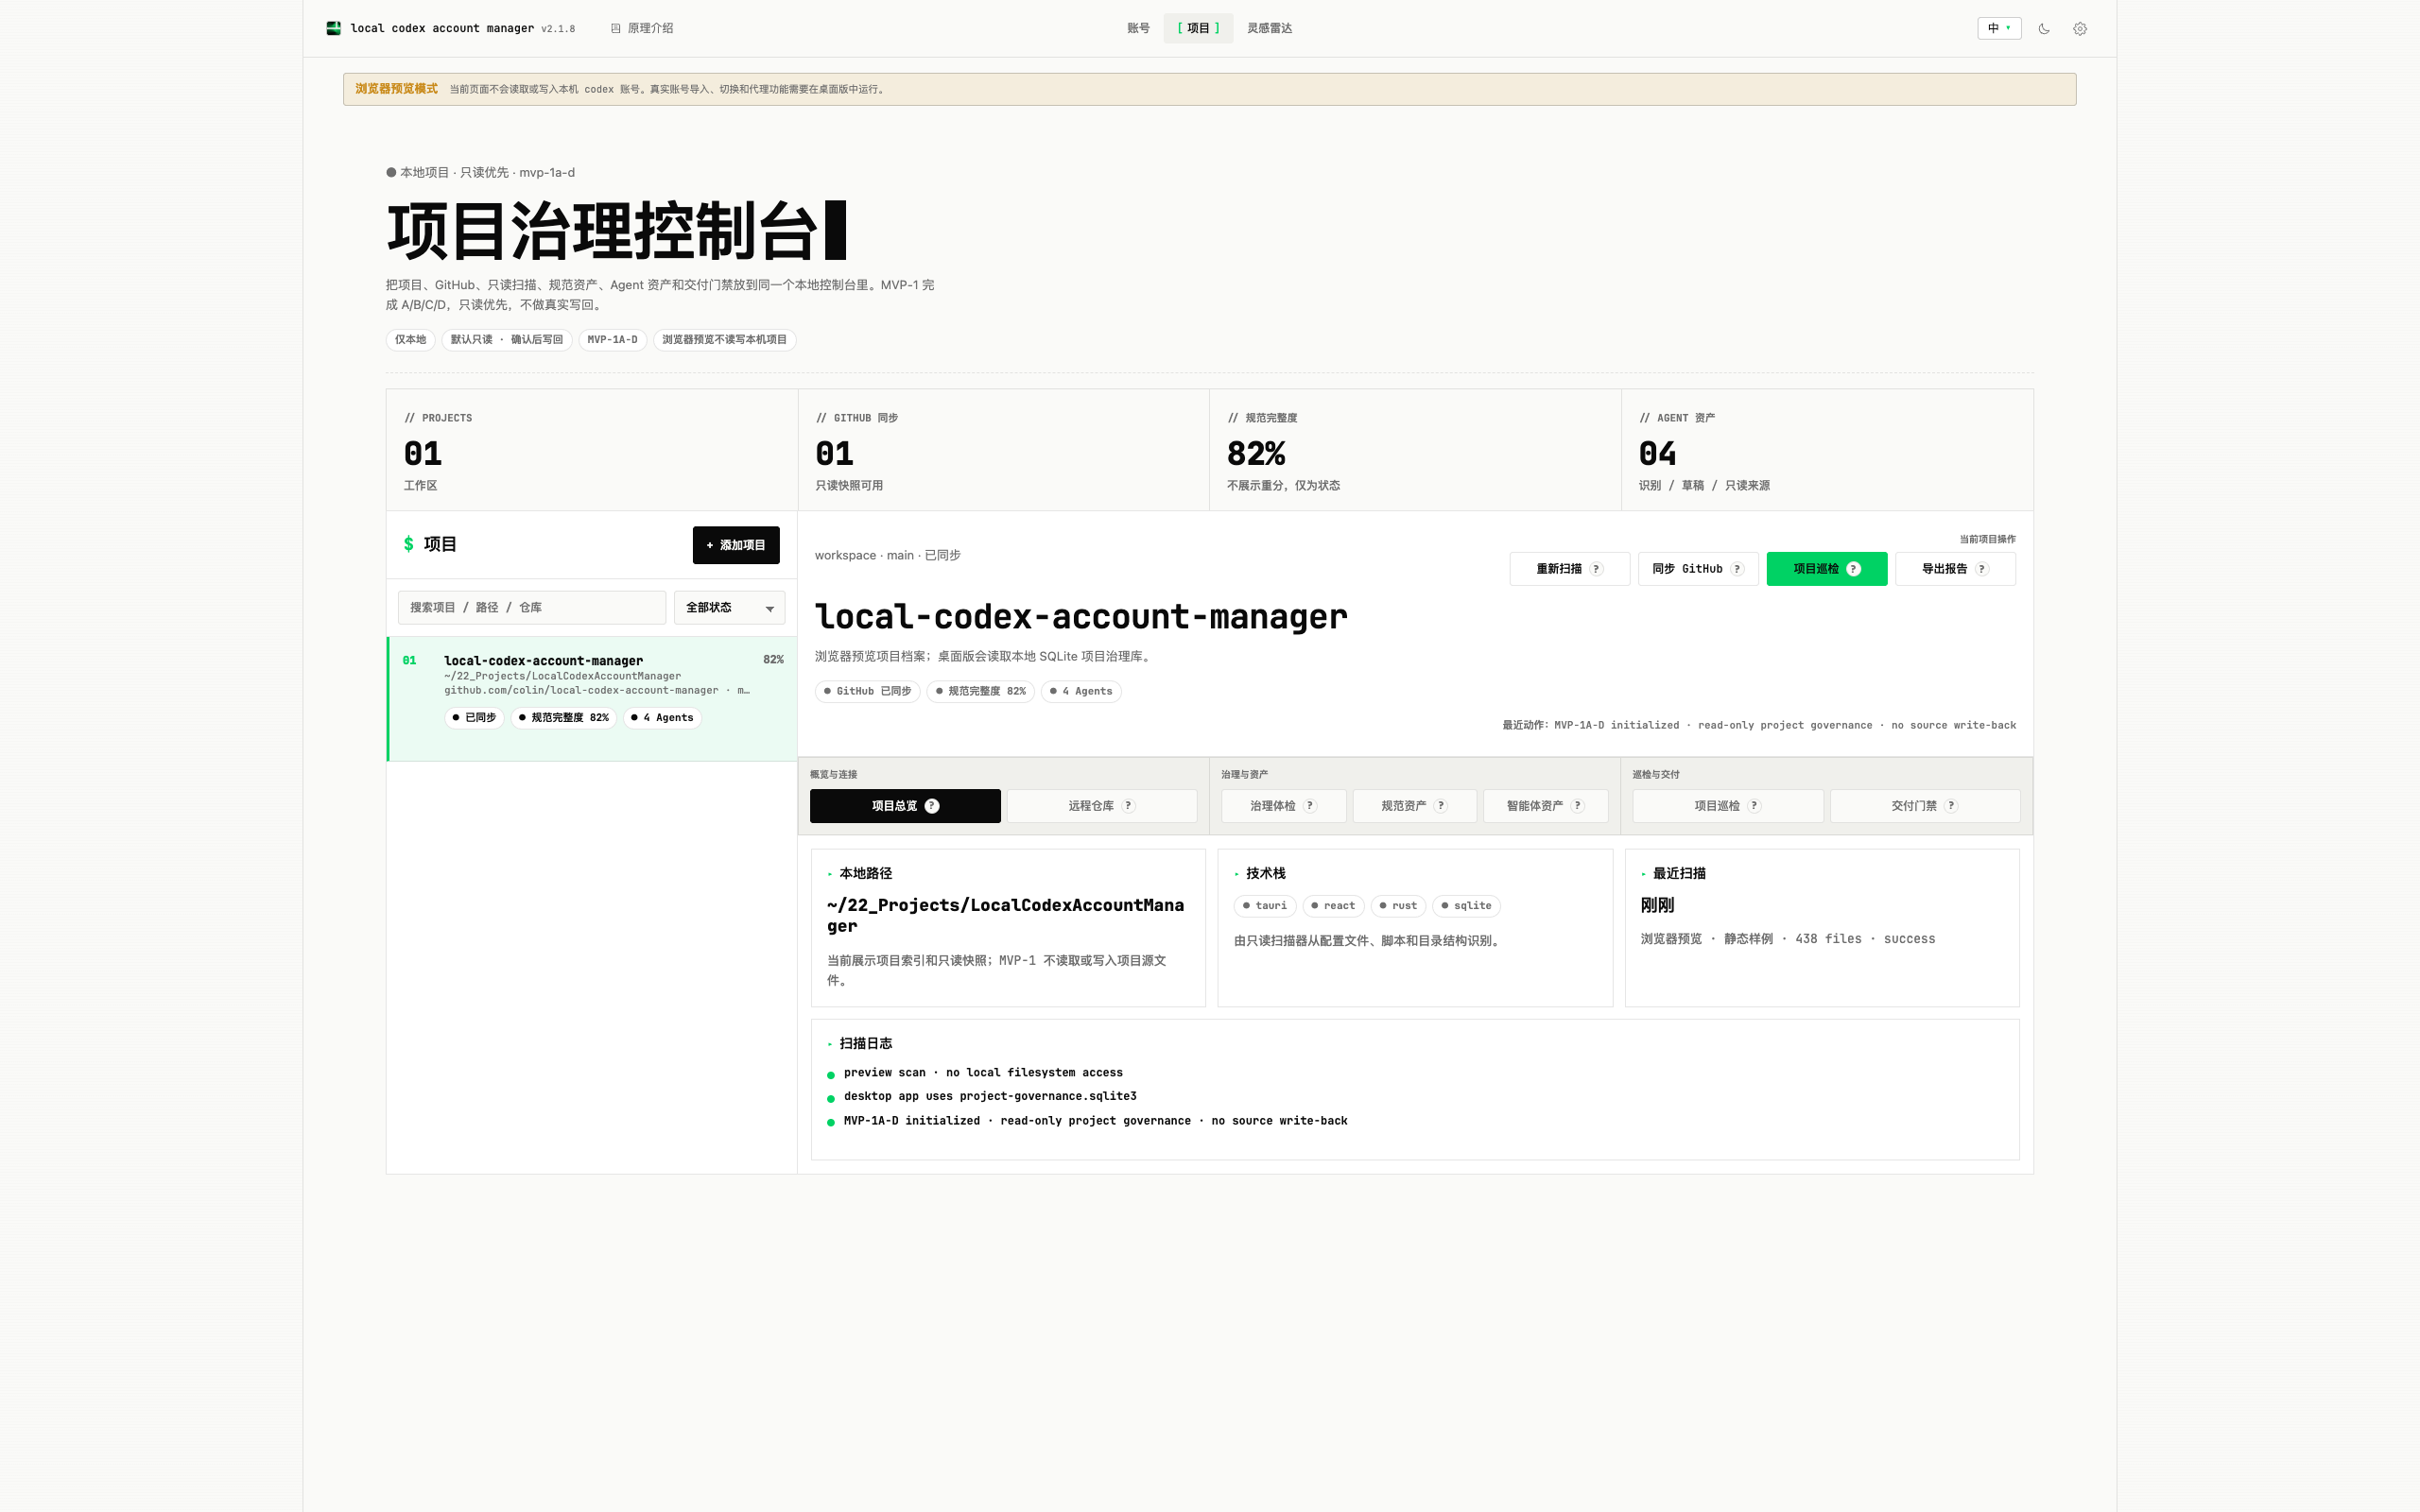Viewport: 2420px width, 1512px height.
Task: Run the green 项目巡检 action button
Action: (1826, 569)
